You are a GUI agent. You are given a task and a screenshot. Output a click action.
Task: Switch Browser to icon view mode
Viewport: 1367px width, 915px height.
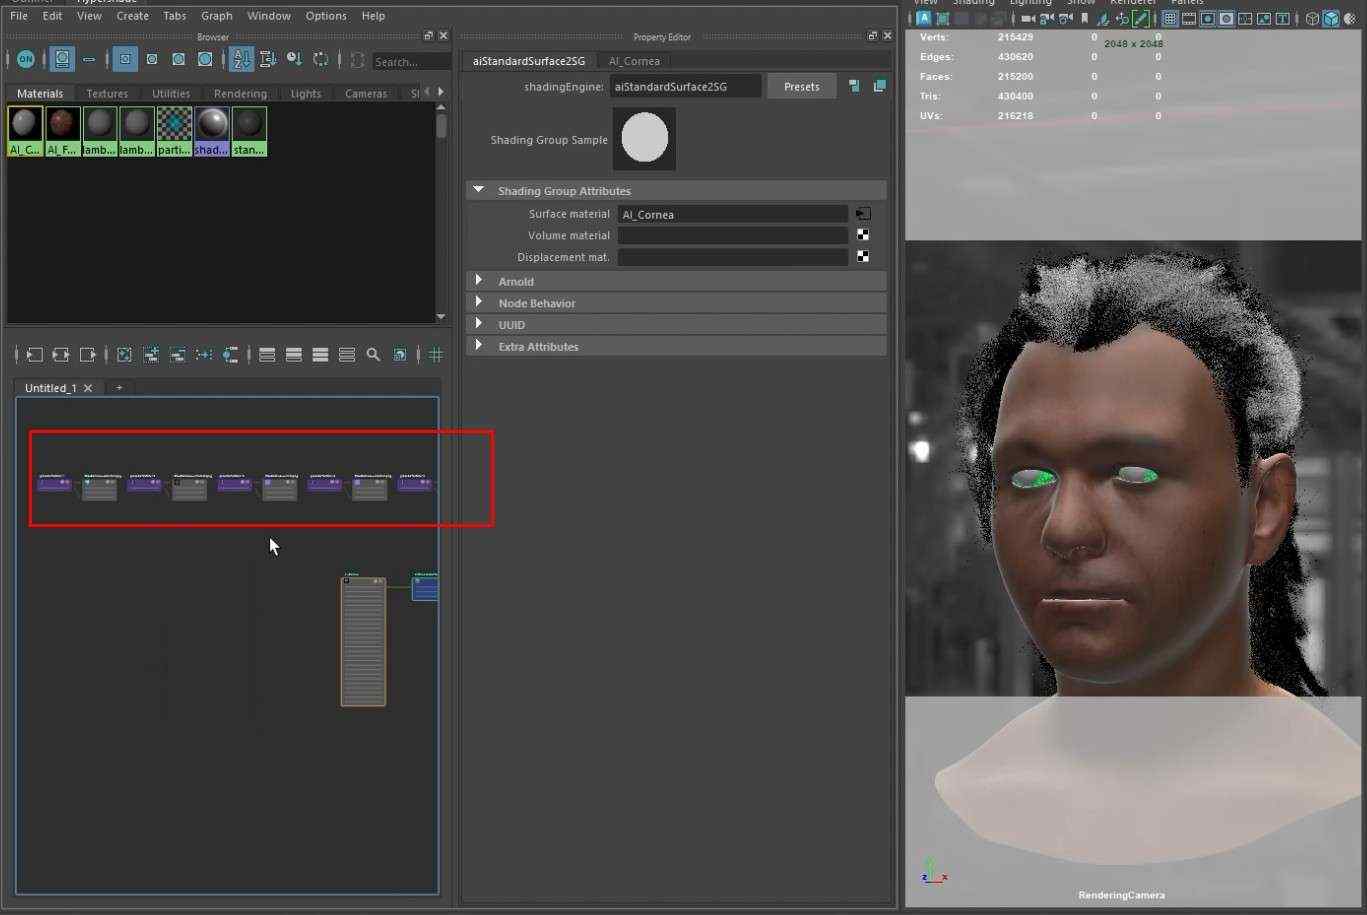point(62,60)
